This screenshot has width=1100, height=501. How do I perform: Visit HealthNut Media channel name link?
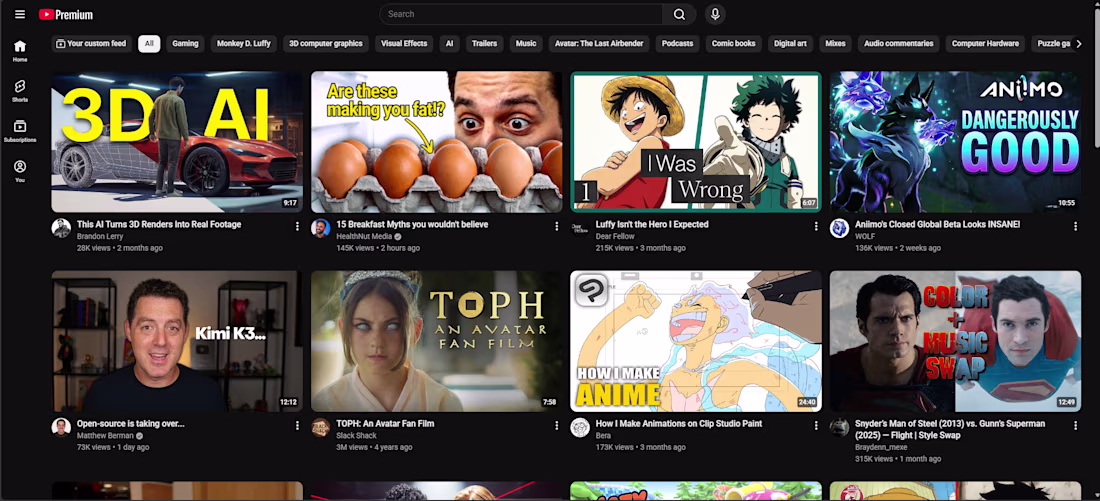point(364,236)
